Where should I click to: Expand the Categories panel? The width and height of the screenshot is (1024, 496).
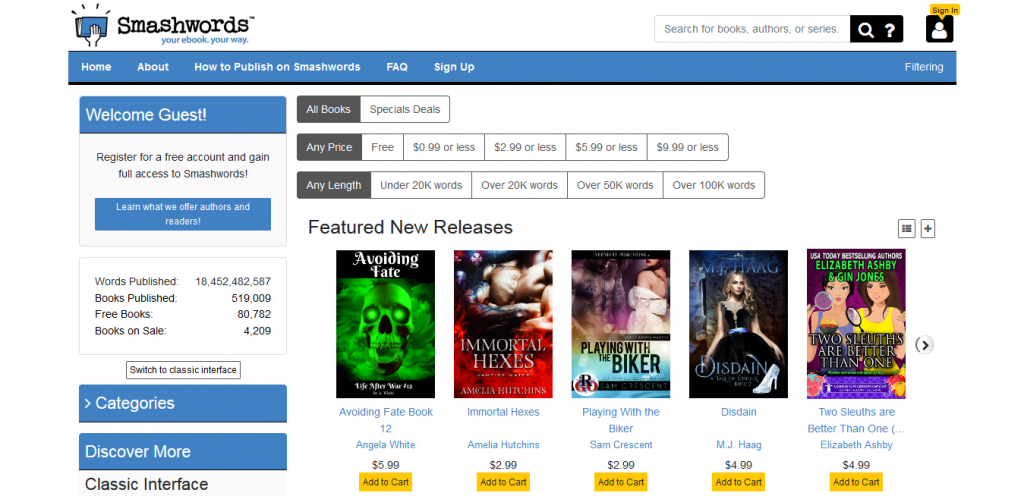[x=183, y=403]
